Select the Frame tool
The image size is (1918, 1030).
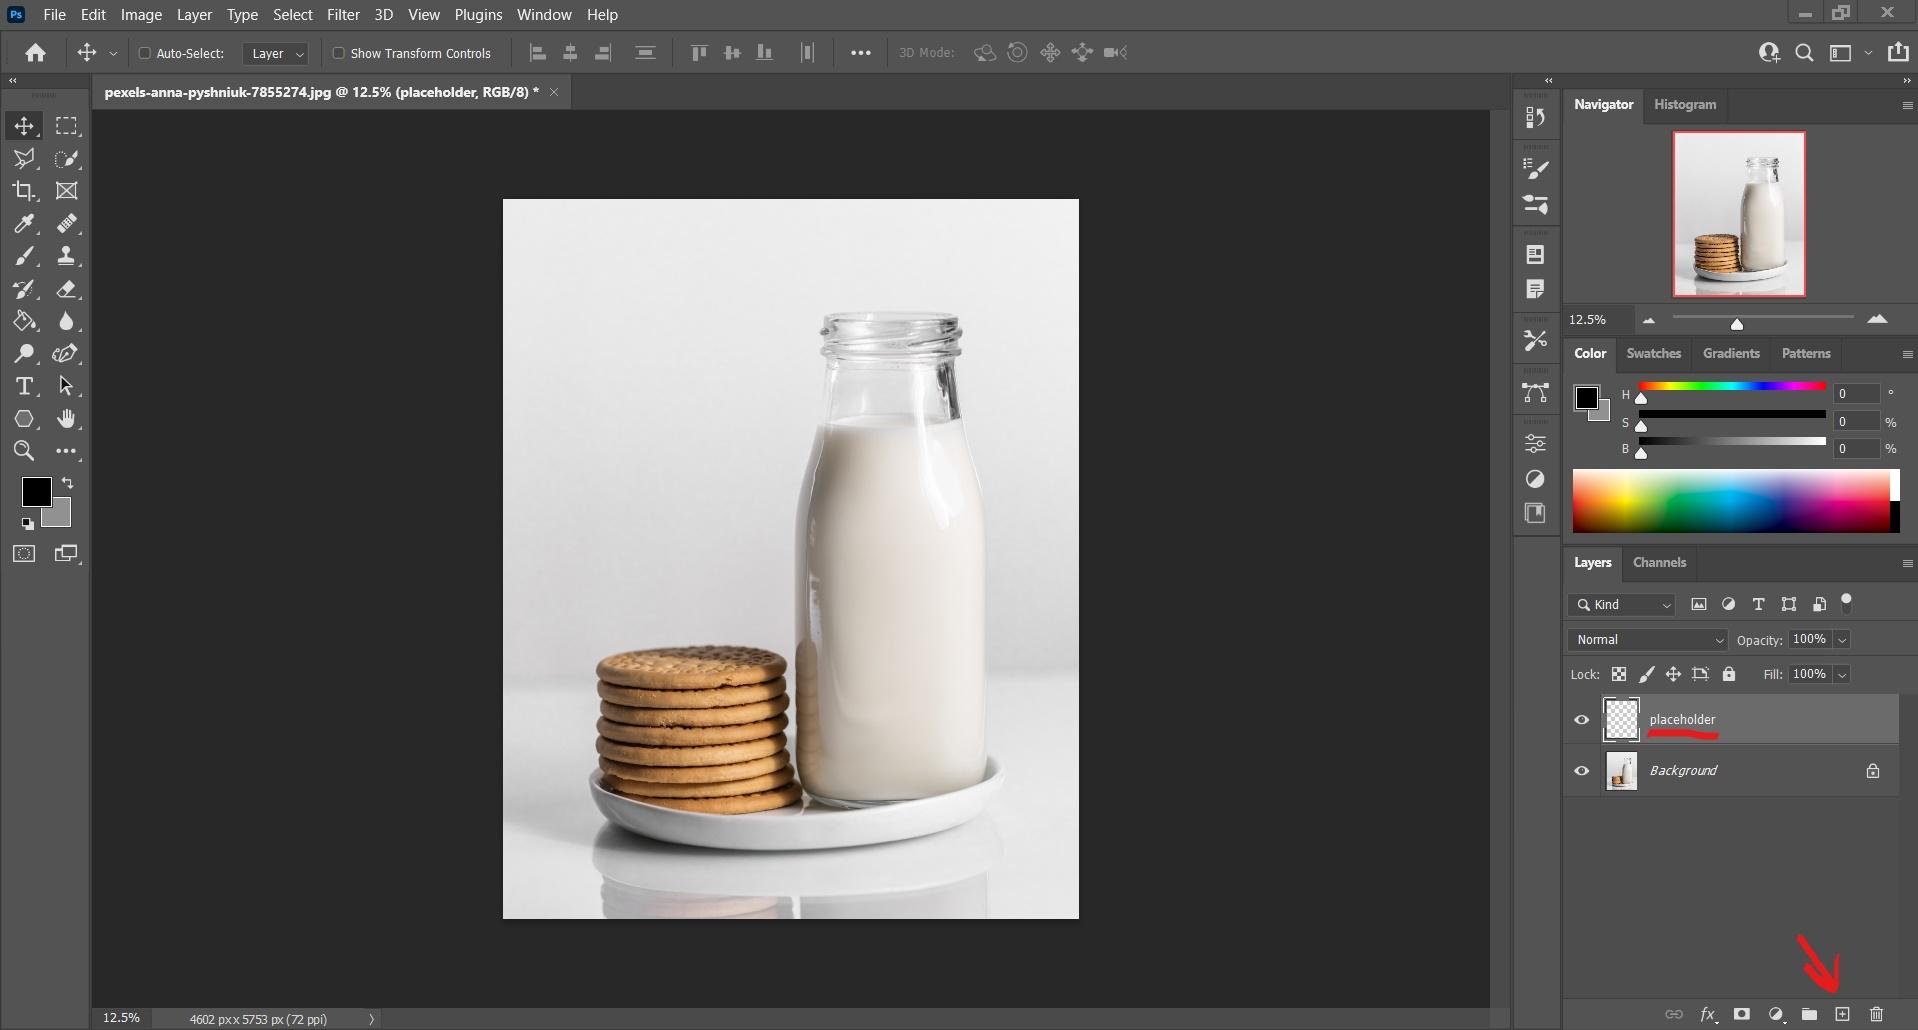point(67,191)
